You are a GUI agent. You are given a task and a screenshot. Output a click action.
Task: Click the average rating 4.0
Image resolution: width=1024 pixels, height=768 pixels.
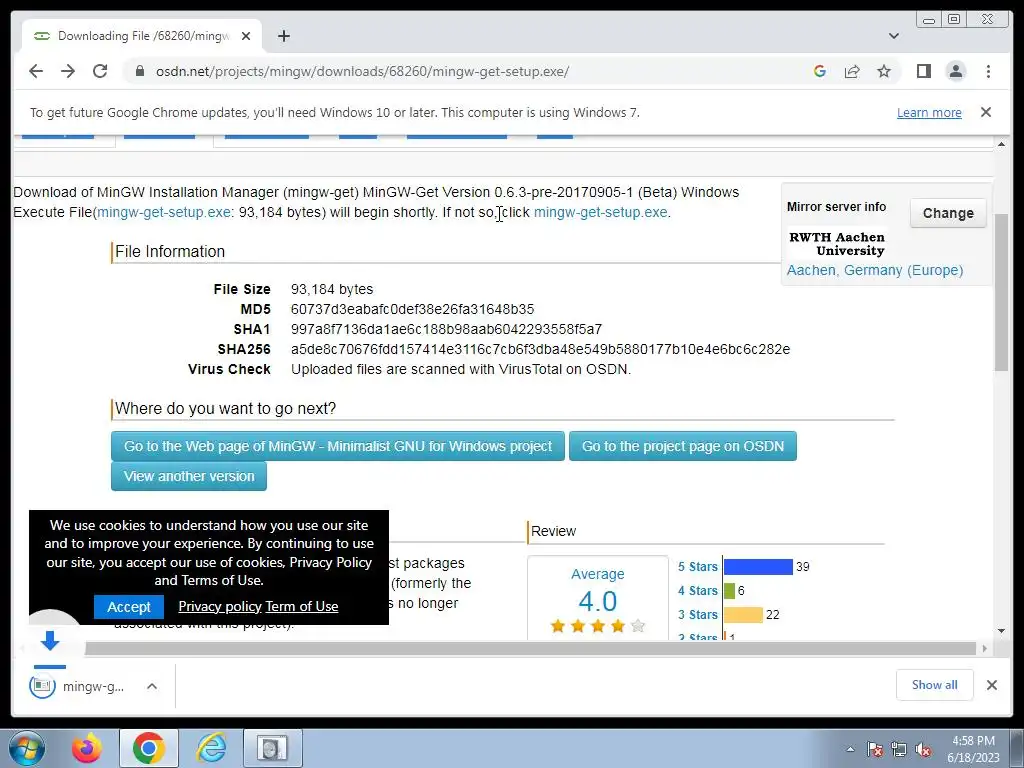tap(597, 601)
